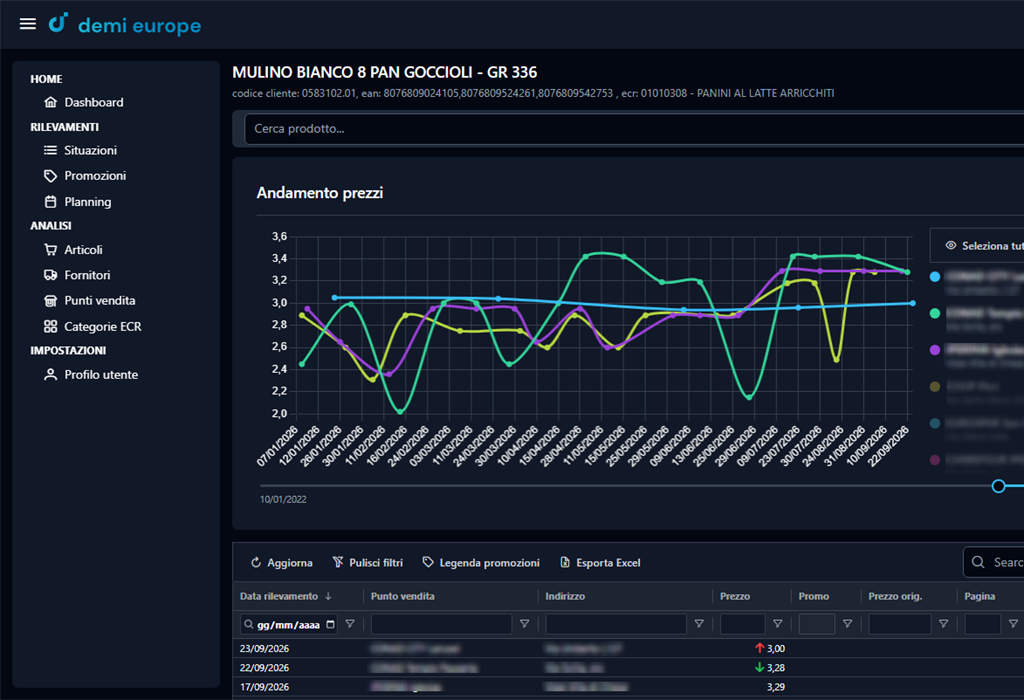
Task: Enable the dimmed teal legend series
Action: pyautogui.click(x=935, y=423)
